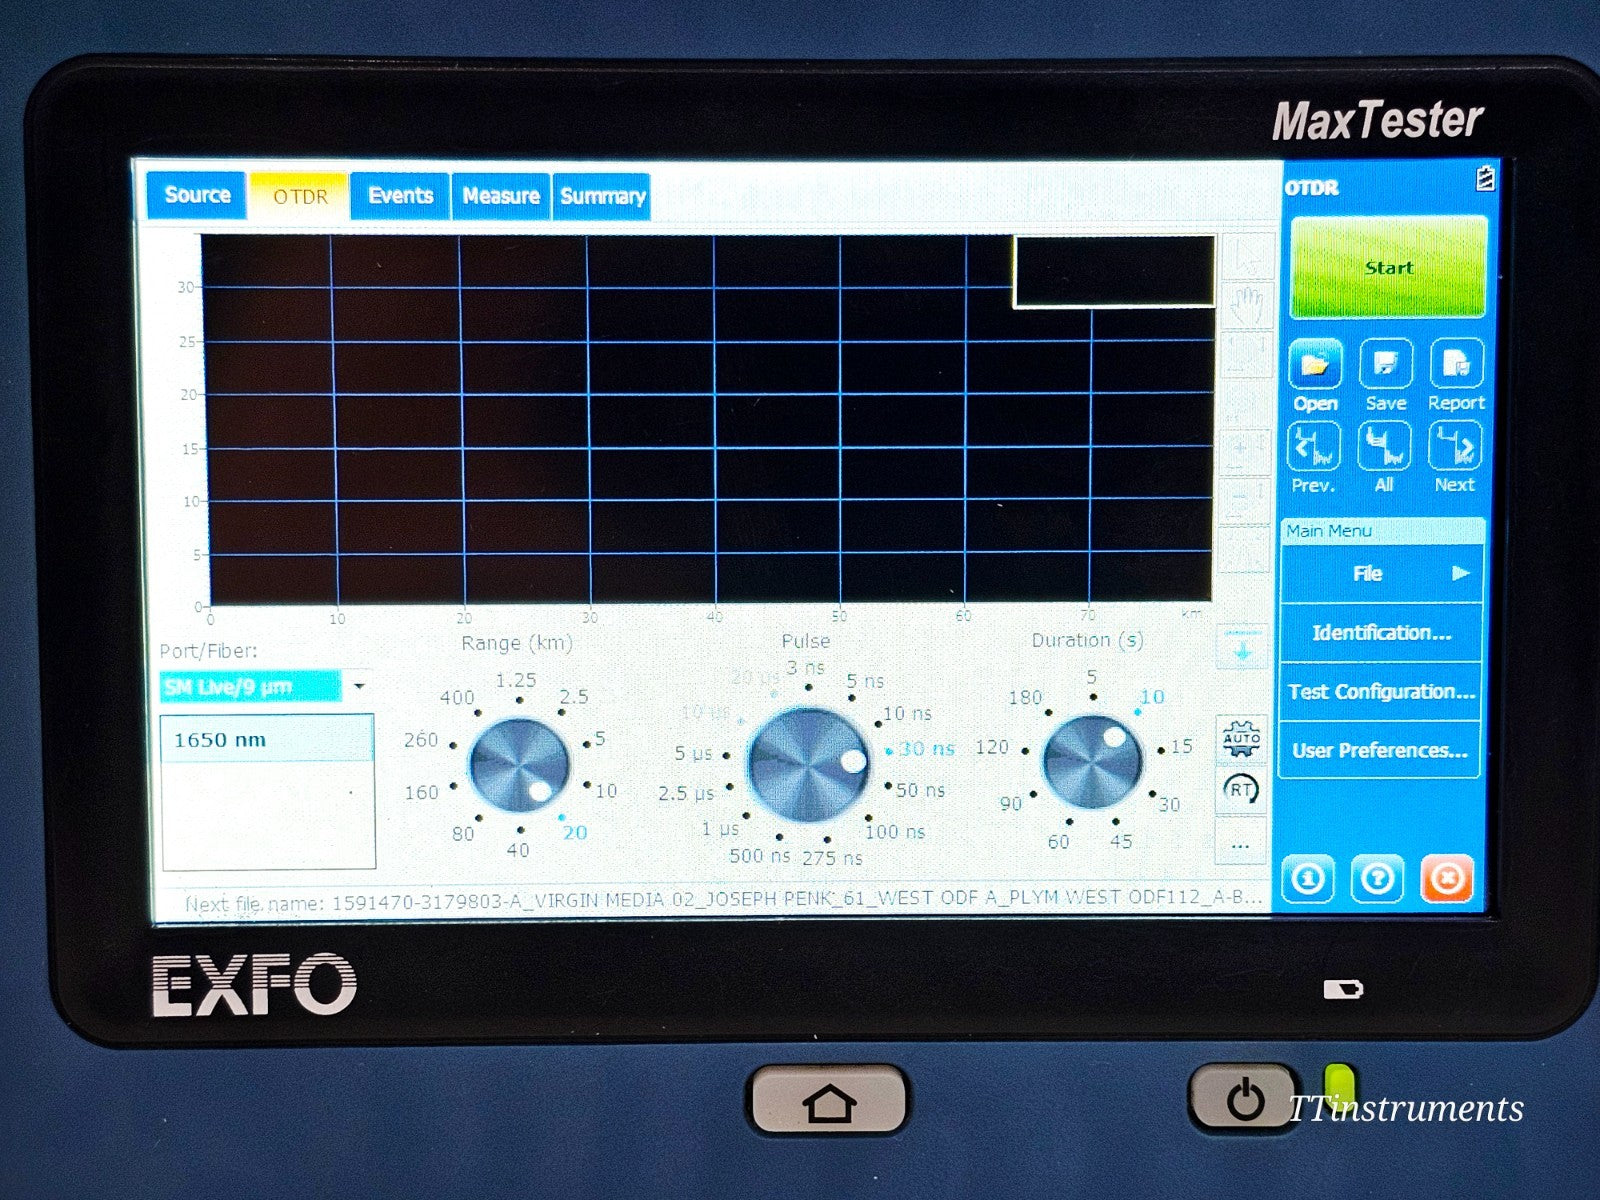Activate the RT real-time mode icon
The image size is (1600, 1200).
[1241, 789]
